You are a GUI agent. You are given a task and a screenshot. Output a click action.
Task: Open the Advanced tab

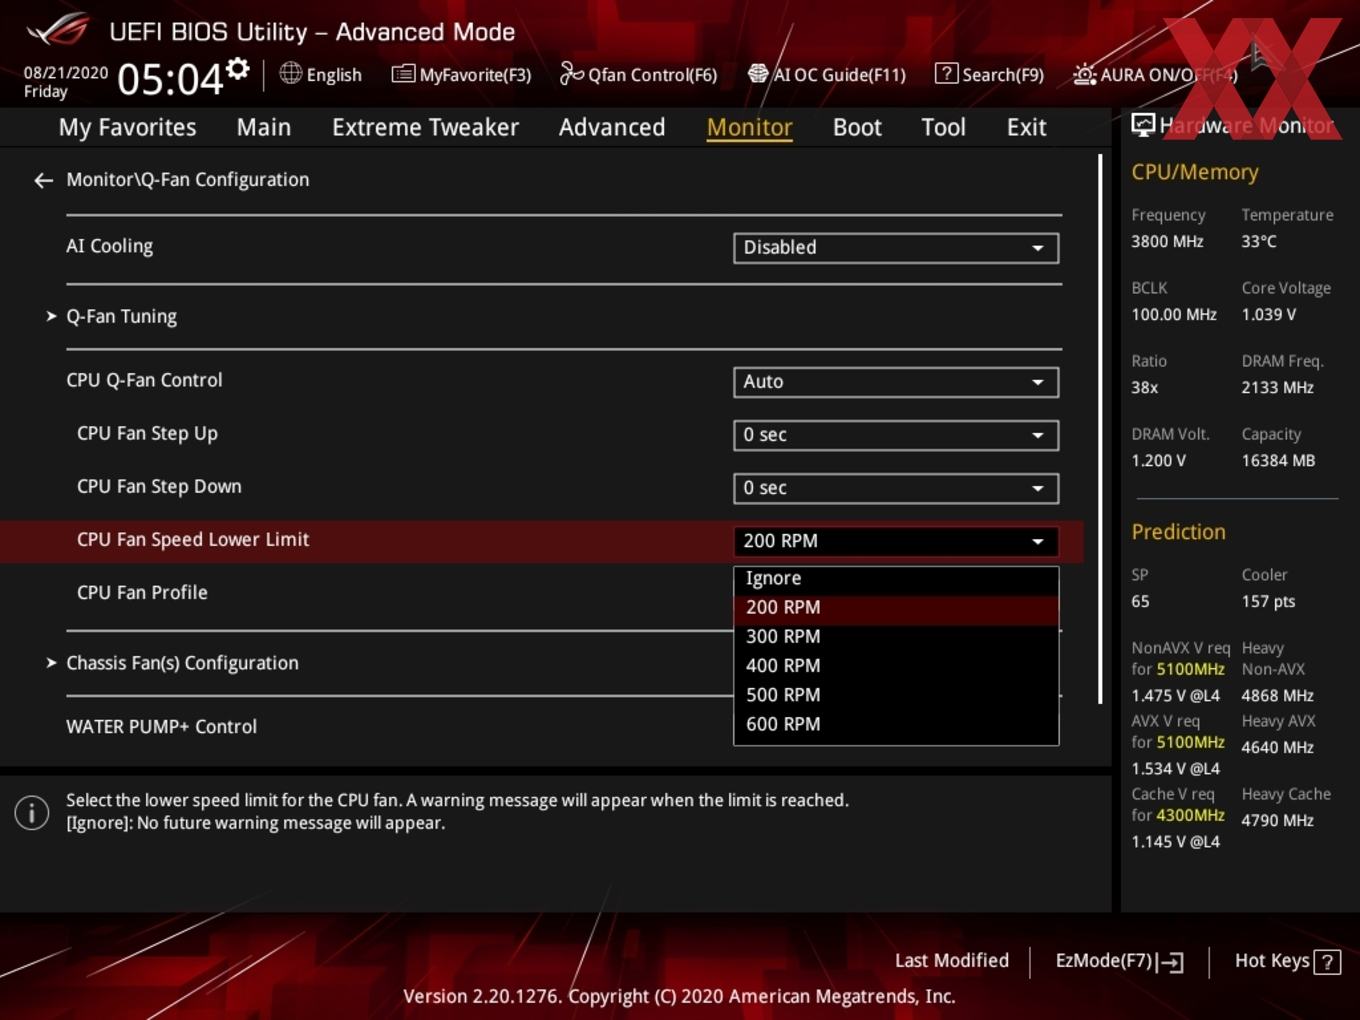[612, 128]
